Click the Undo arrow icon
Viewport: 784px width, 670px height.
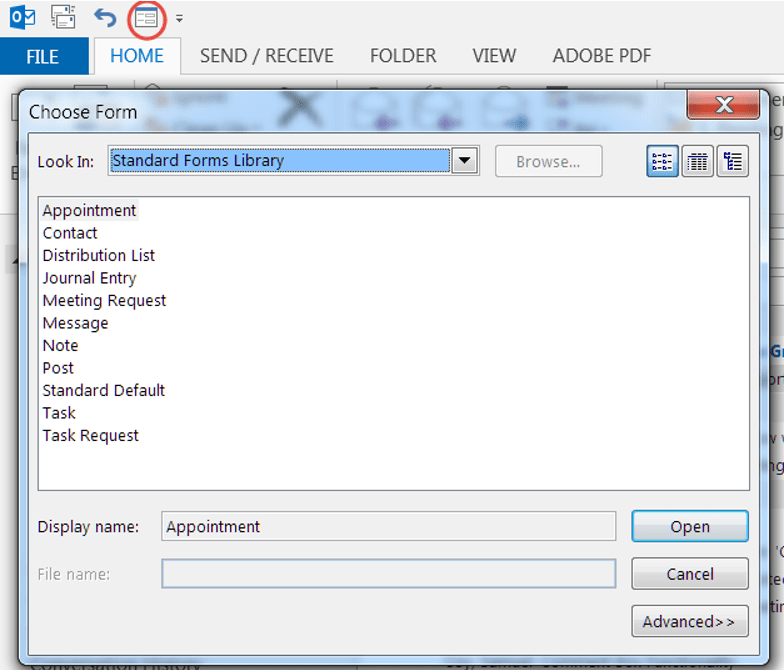pos(105,18)
